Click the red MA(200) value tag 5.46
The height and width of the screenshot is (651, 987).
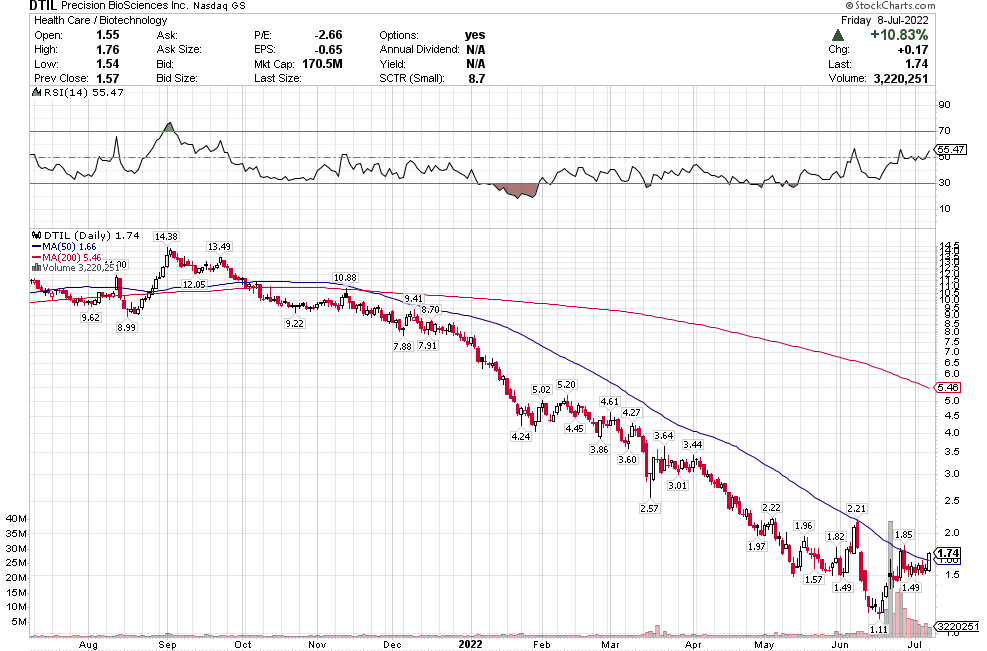(x=951, y=387)
